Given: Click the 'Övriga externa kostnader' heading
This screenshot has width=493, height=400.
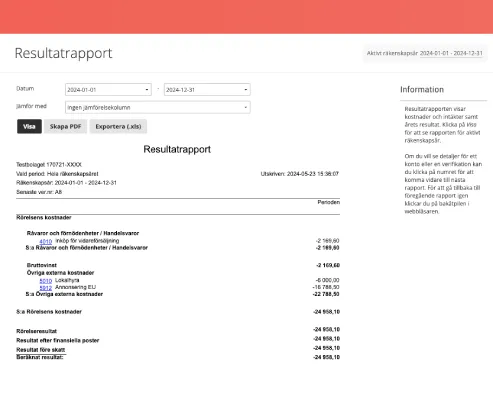Looking at the screenshot, I should (x=60, y=273).
